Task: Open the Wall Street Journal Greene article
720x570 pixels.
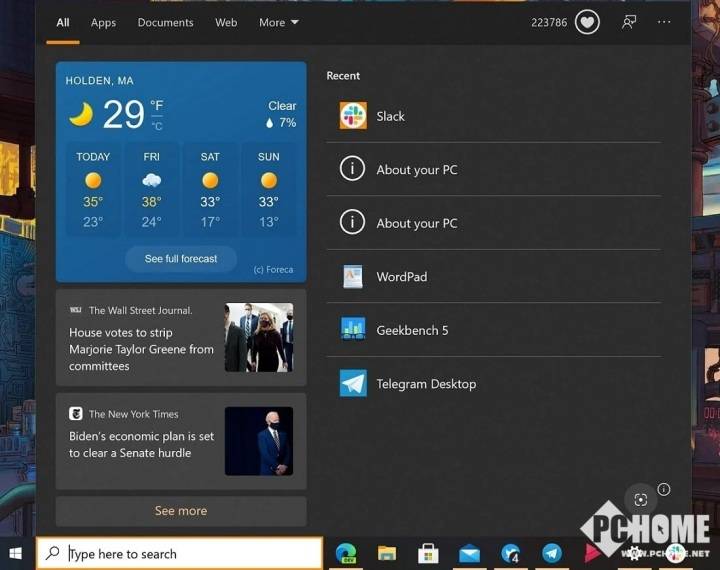Action: 181,338
